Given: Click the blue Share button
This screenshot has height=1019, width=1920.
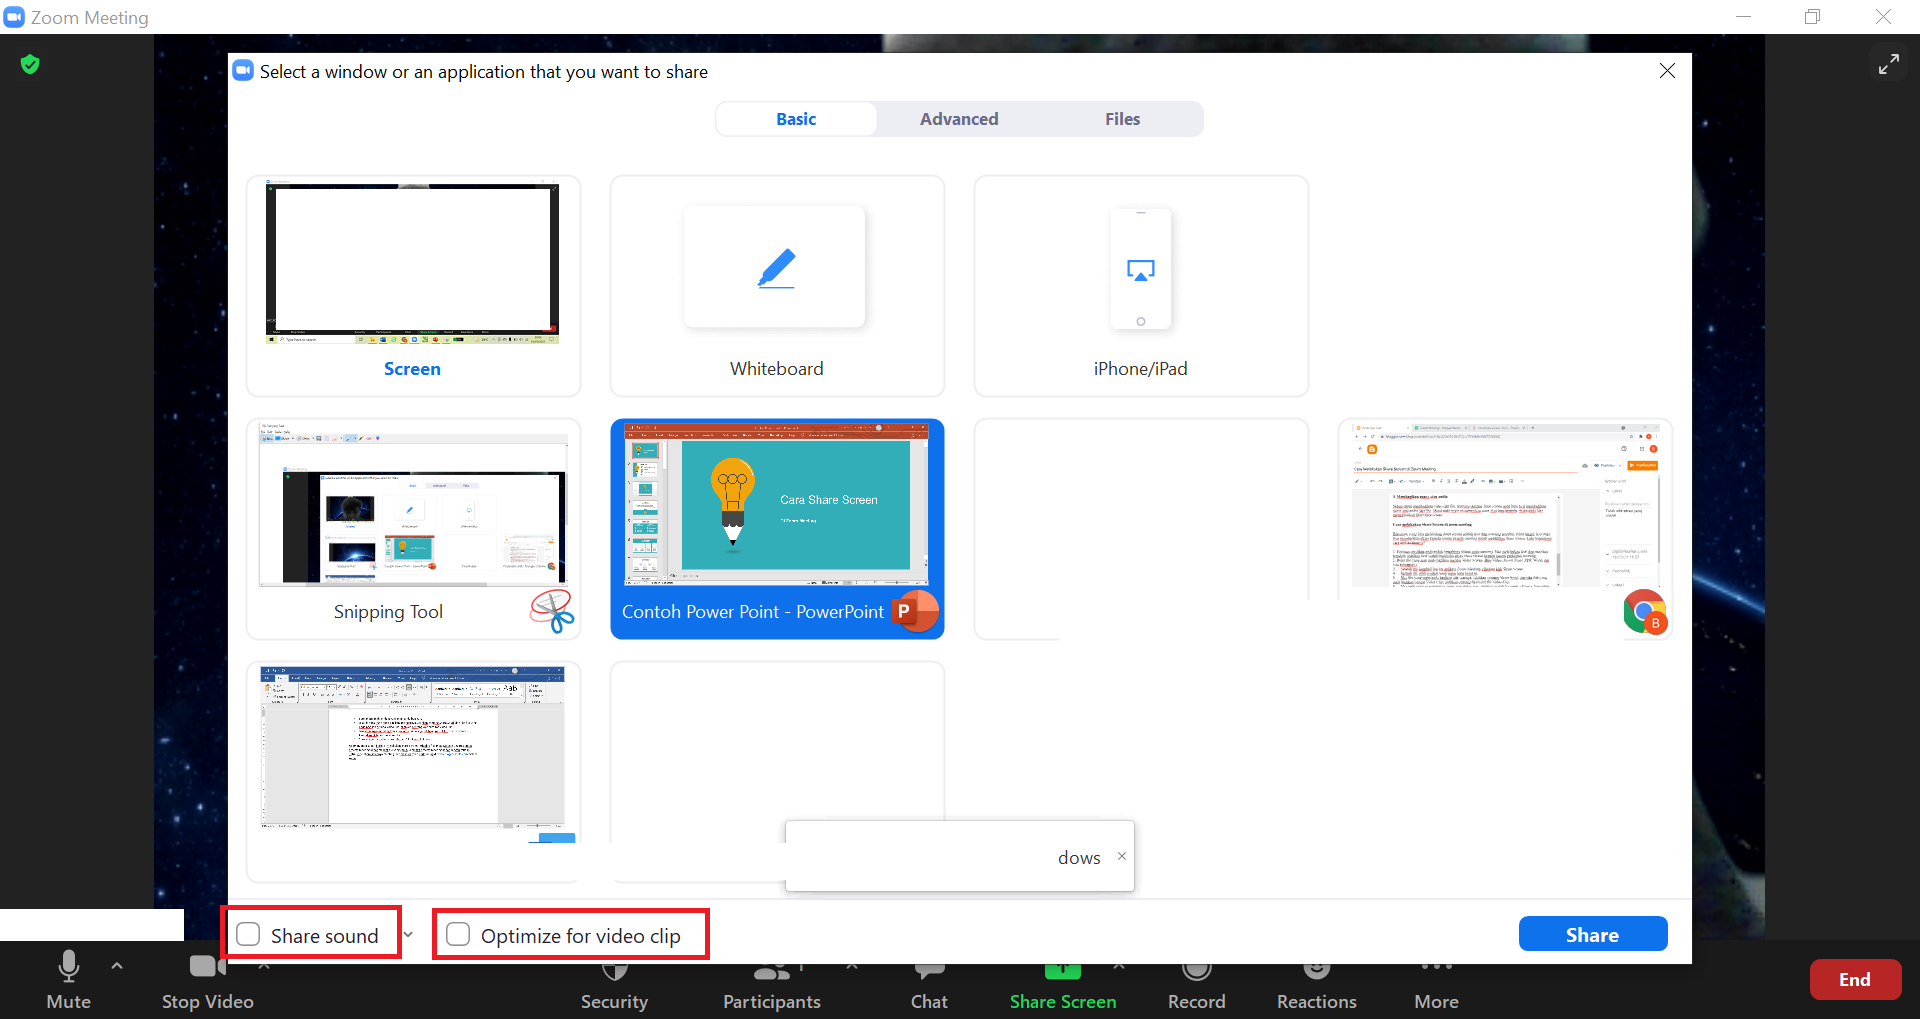Looking at the screenshot, I should [1593, 934].
